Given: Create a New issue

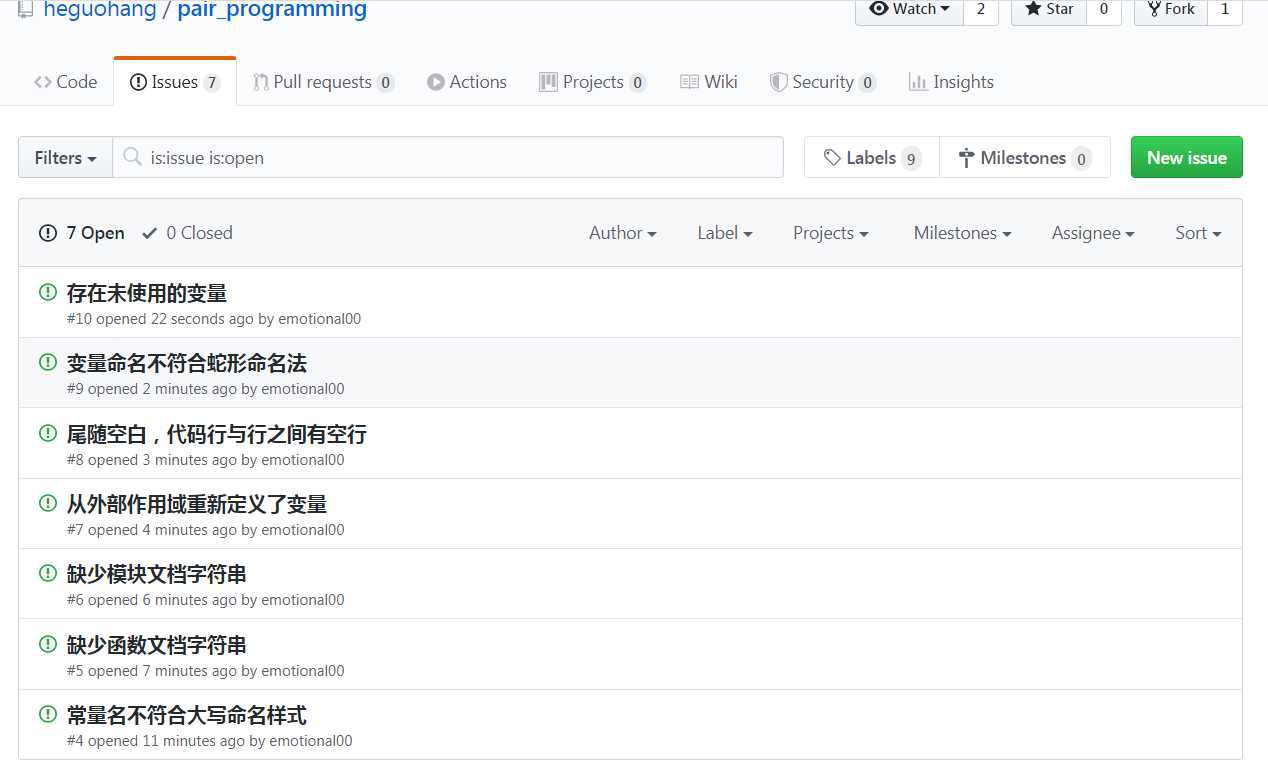Looking at the screenshot, I should [x=1187, y=158].
